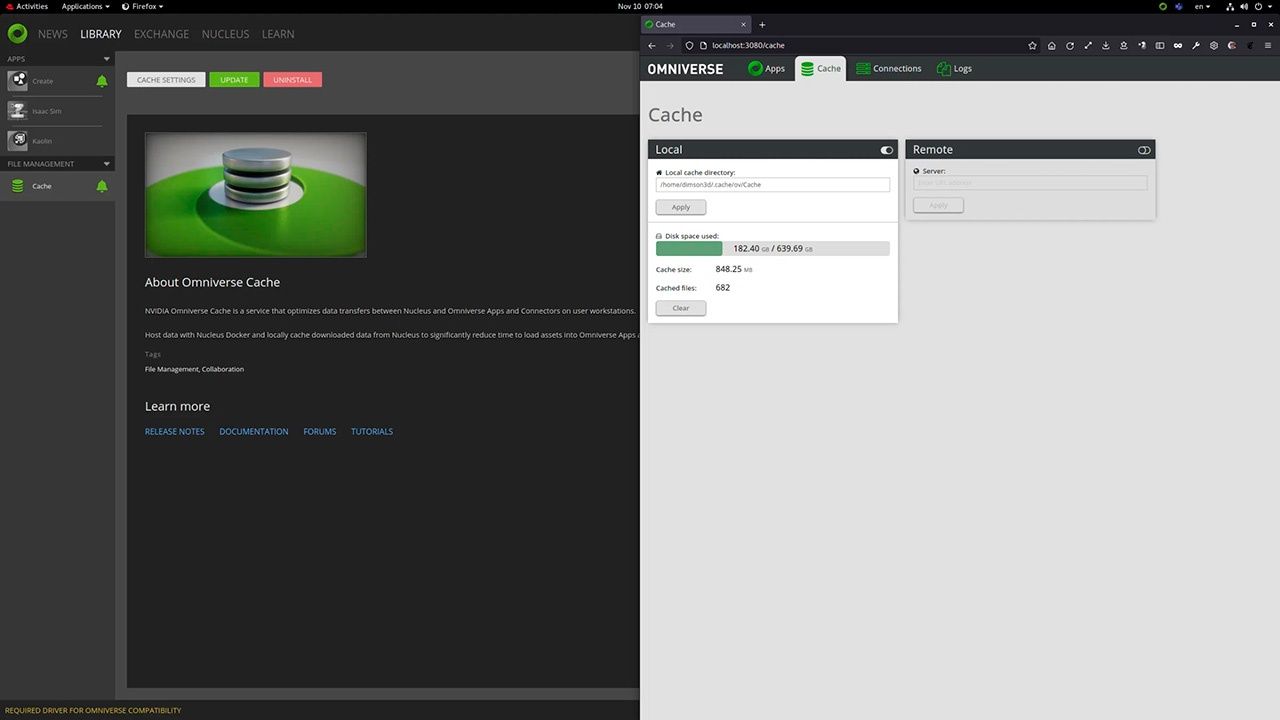Select the Kaolin app icon

coord(17,141)
